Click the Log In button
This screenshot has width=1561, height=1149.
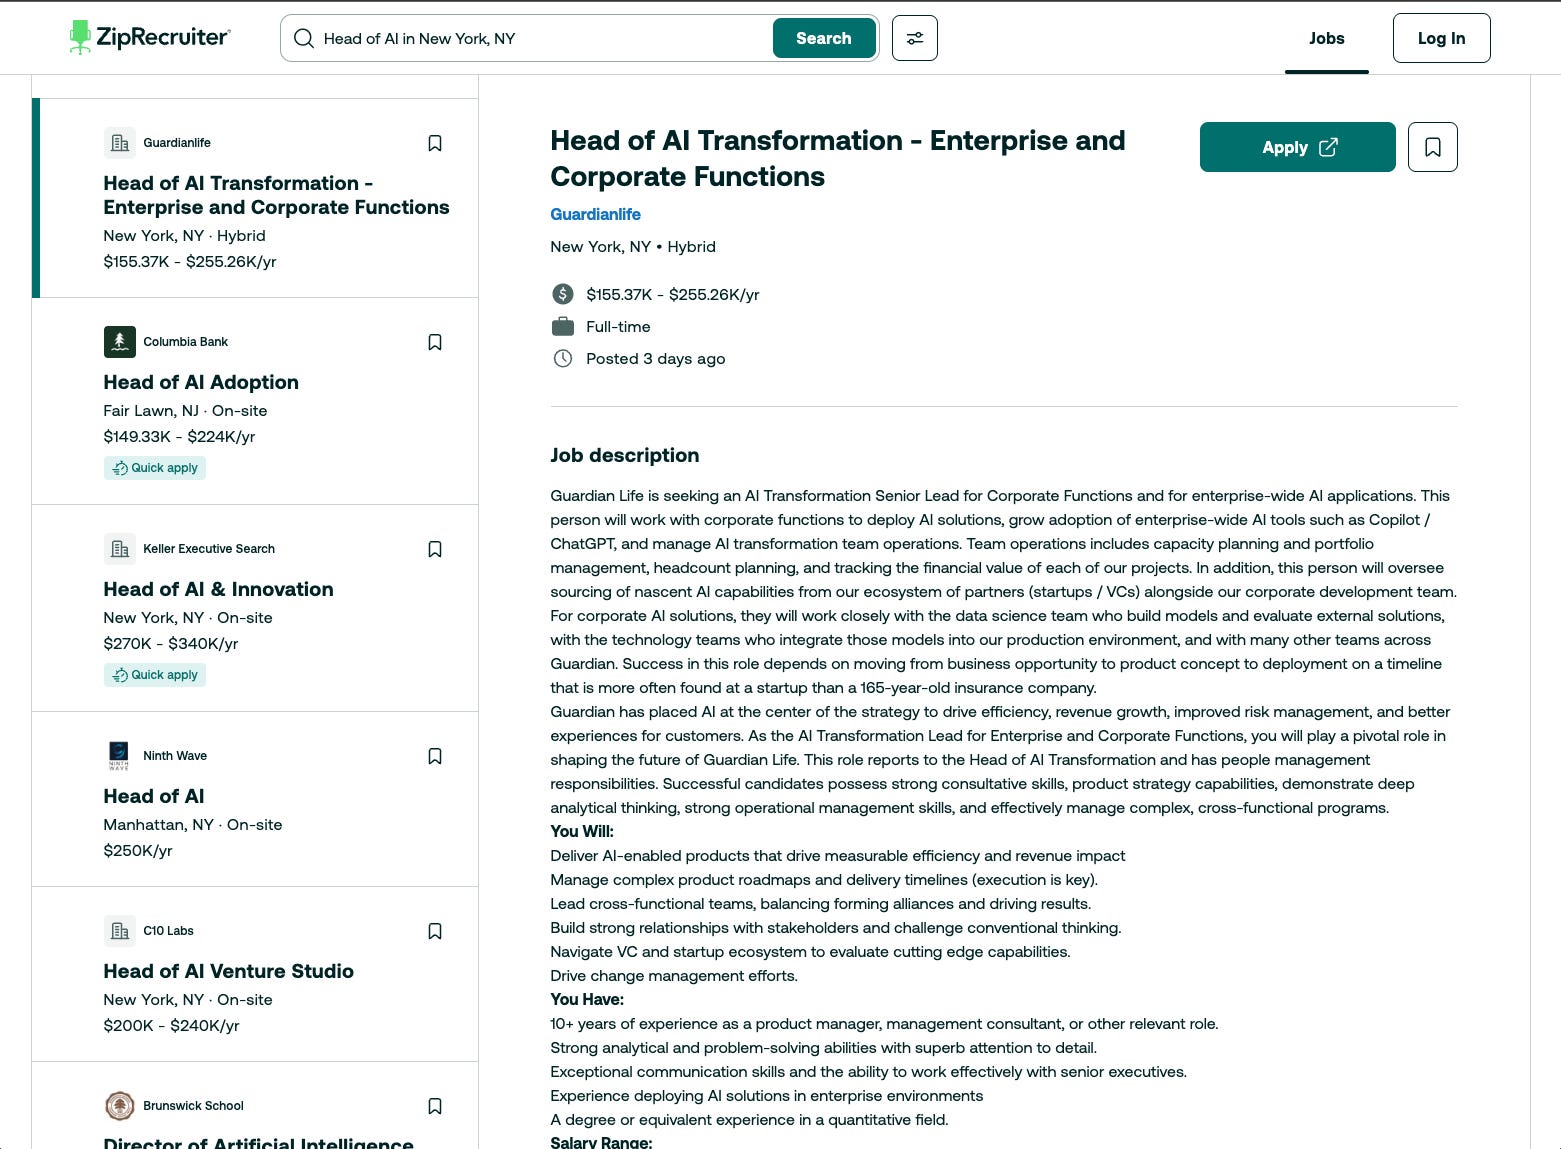[1441, 38]
